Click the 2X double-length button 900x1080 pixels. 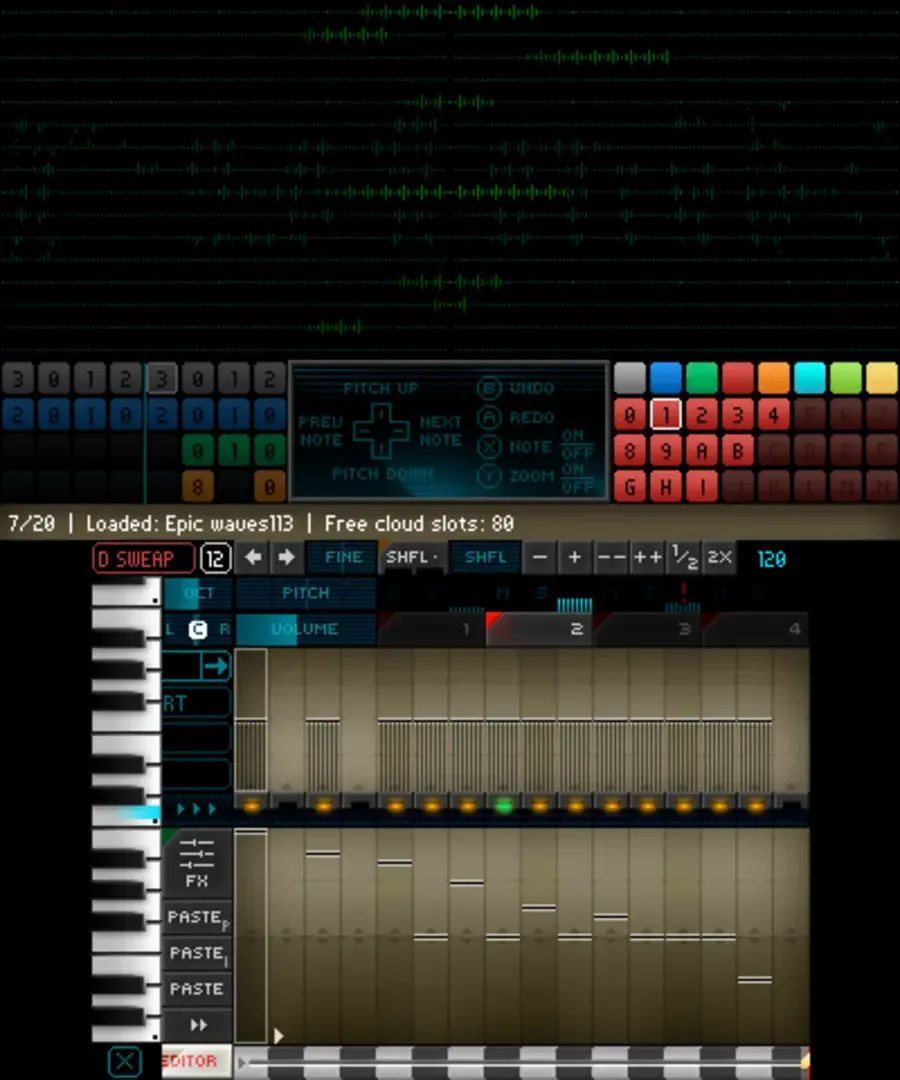[719, 558]
